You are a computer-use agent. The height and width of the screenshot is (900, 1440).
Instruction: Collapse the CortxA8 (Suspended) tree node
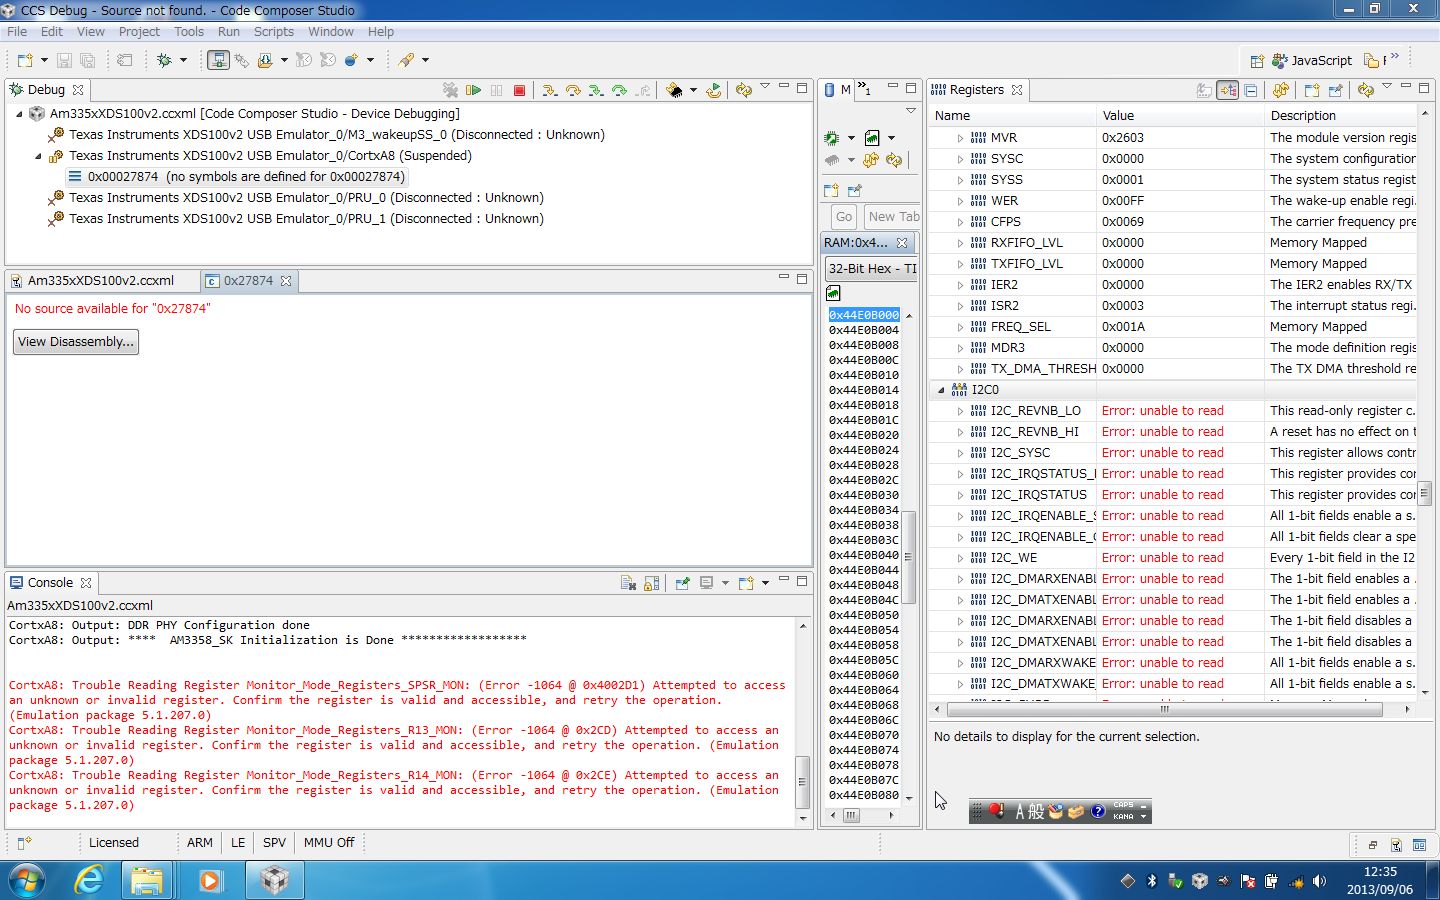tap(39, 156)
